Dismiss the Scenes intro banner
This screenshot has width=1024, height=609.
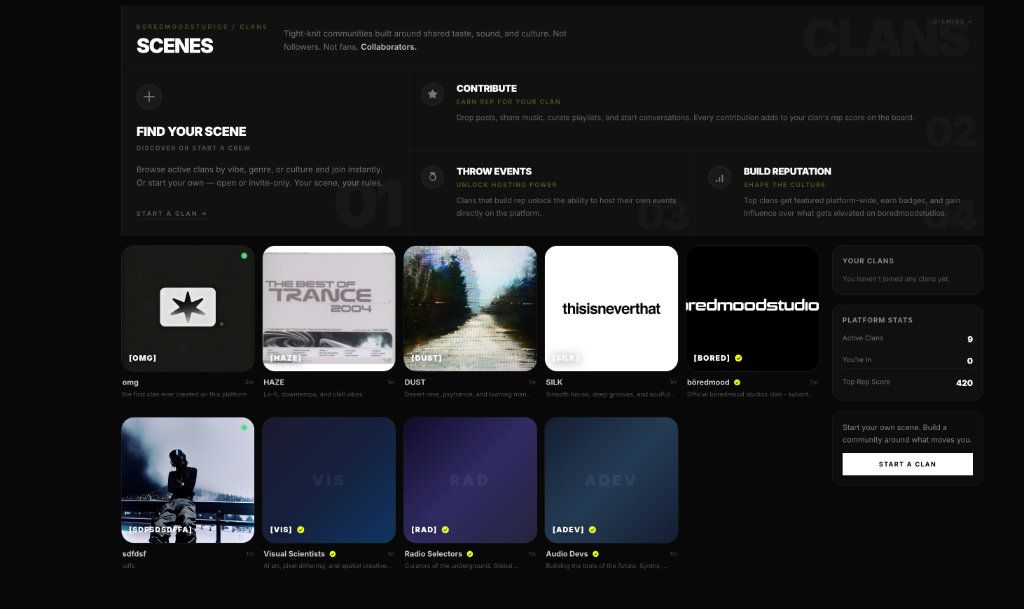951,21
